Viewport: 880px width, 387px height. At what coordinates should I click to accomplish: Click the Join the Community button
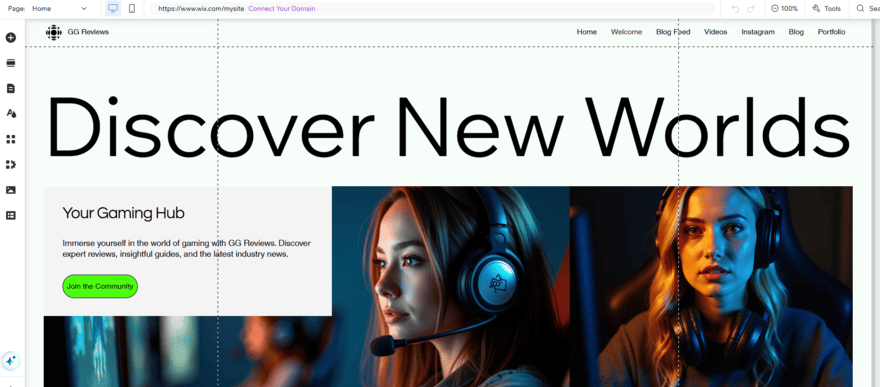[x=100, y=286]
